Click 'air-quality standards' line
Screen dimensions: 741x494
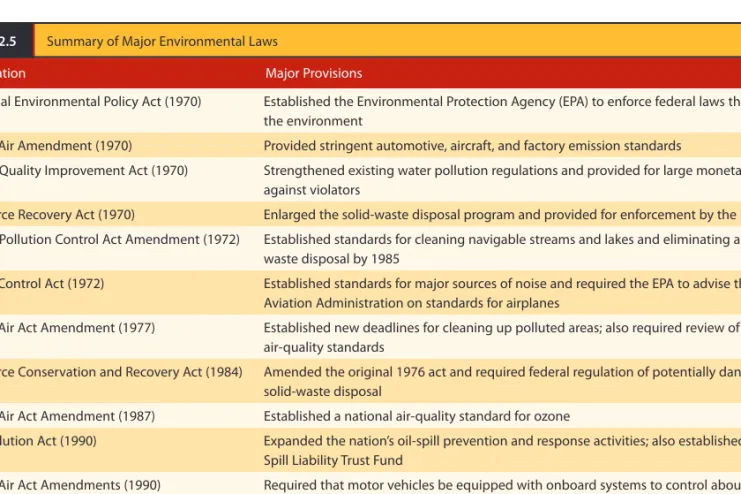click(324, 347)
